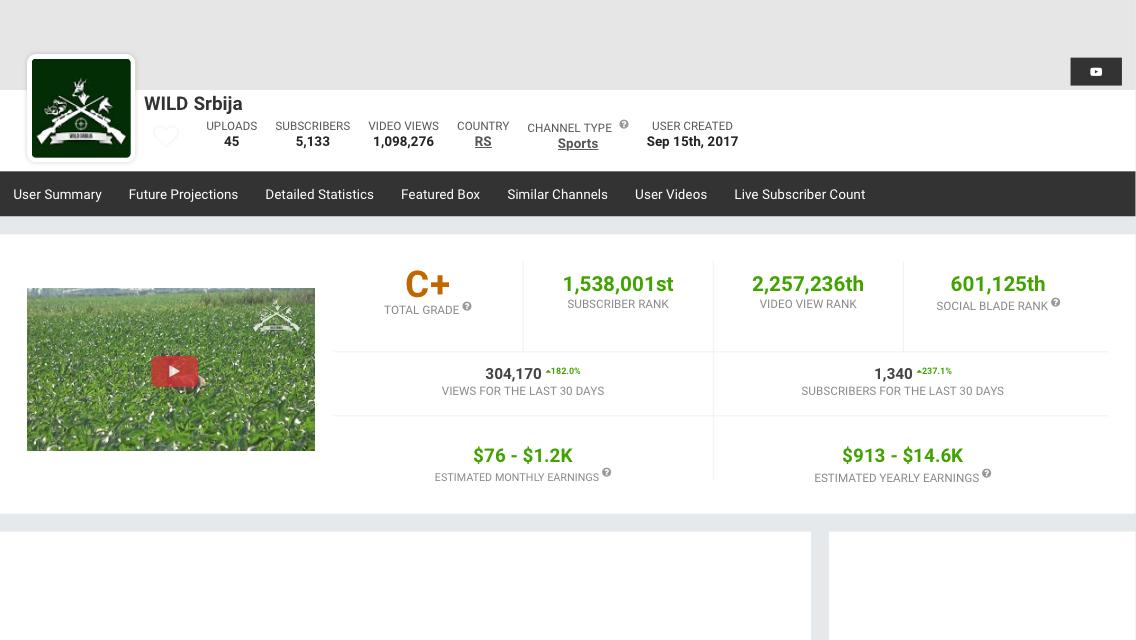This screenshot has height=640, width=1136.
Task: Click the 182.0% views change indicator
Action: 563,371
